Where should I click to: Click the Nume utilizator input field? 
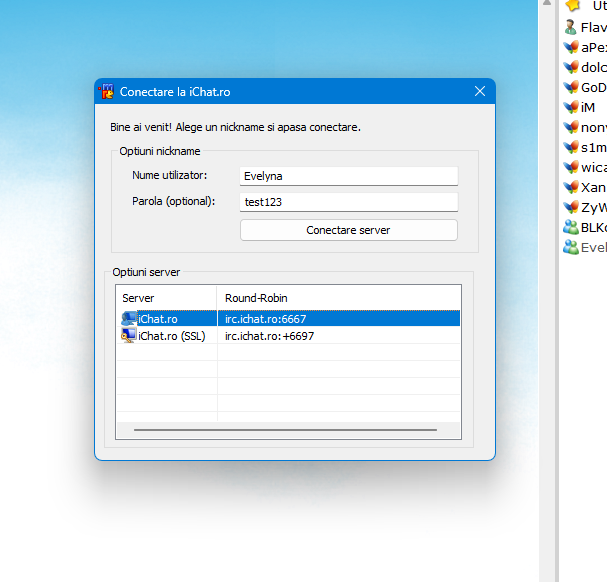click(348, 176)
